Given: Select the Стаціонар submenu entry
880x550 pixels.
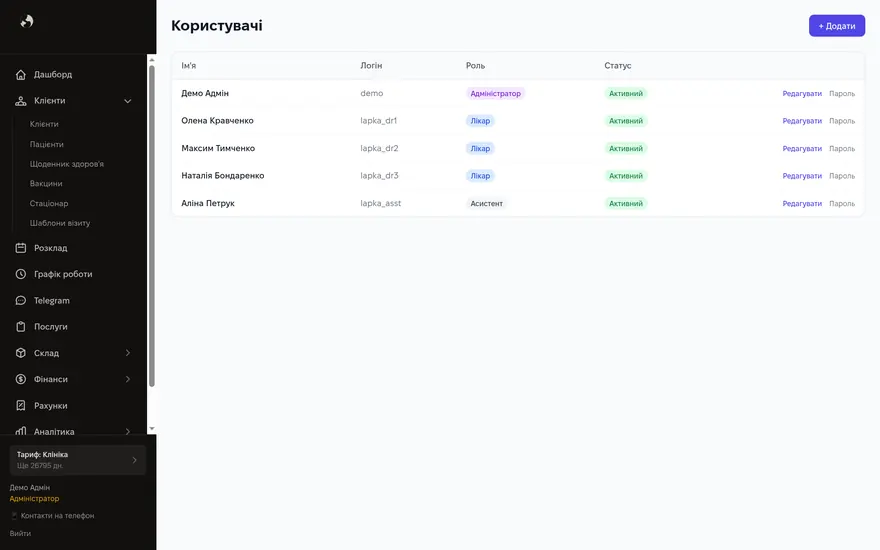Looking at the screenshot, I should pos(49,203).
